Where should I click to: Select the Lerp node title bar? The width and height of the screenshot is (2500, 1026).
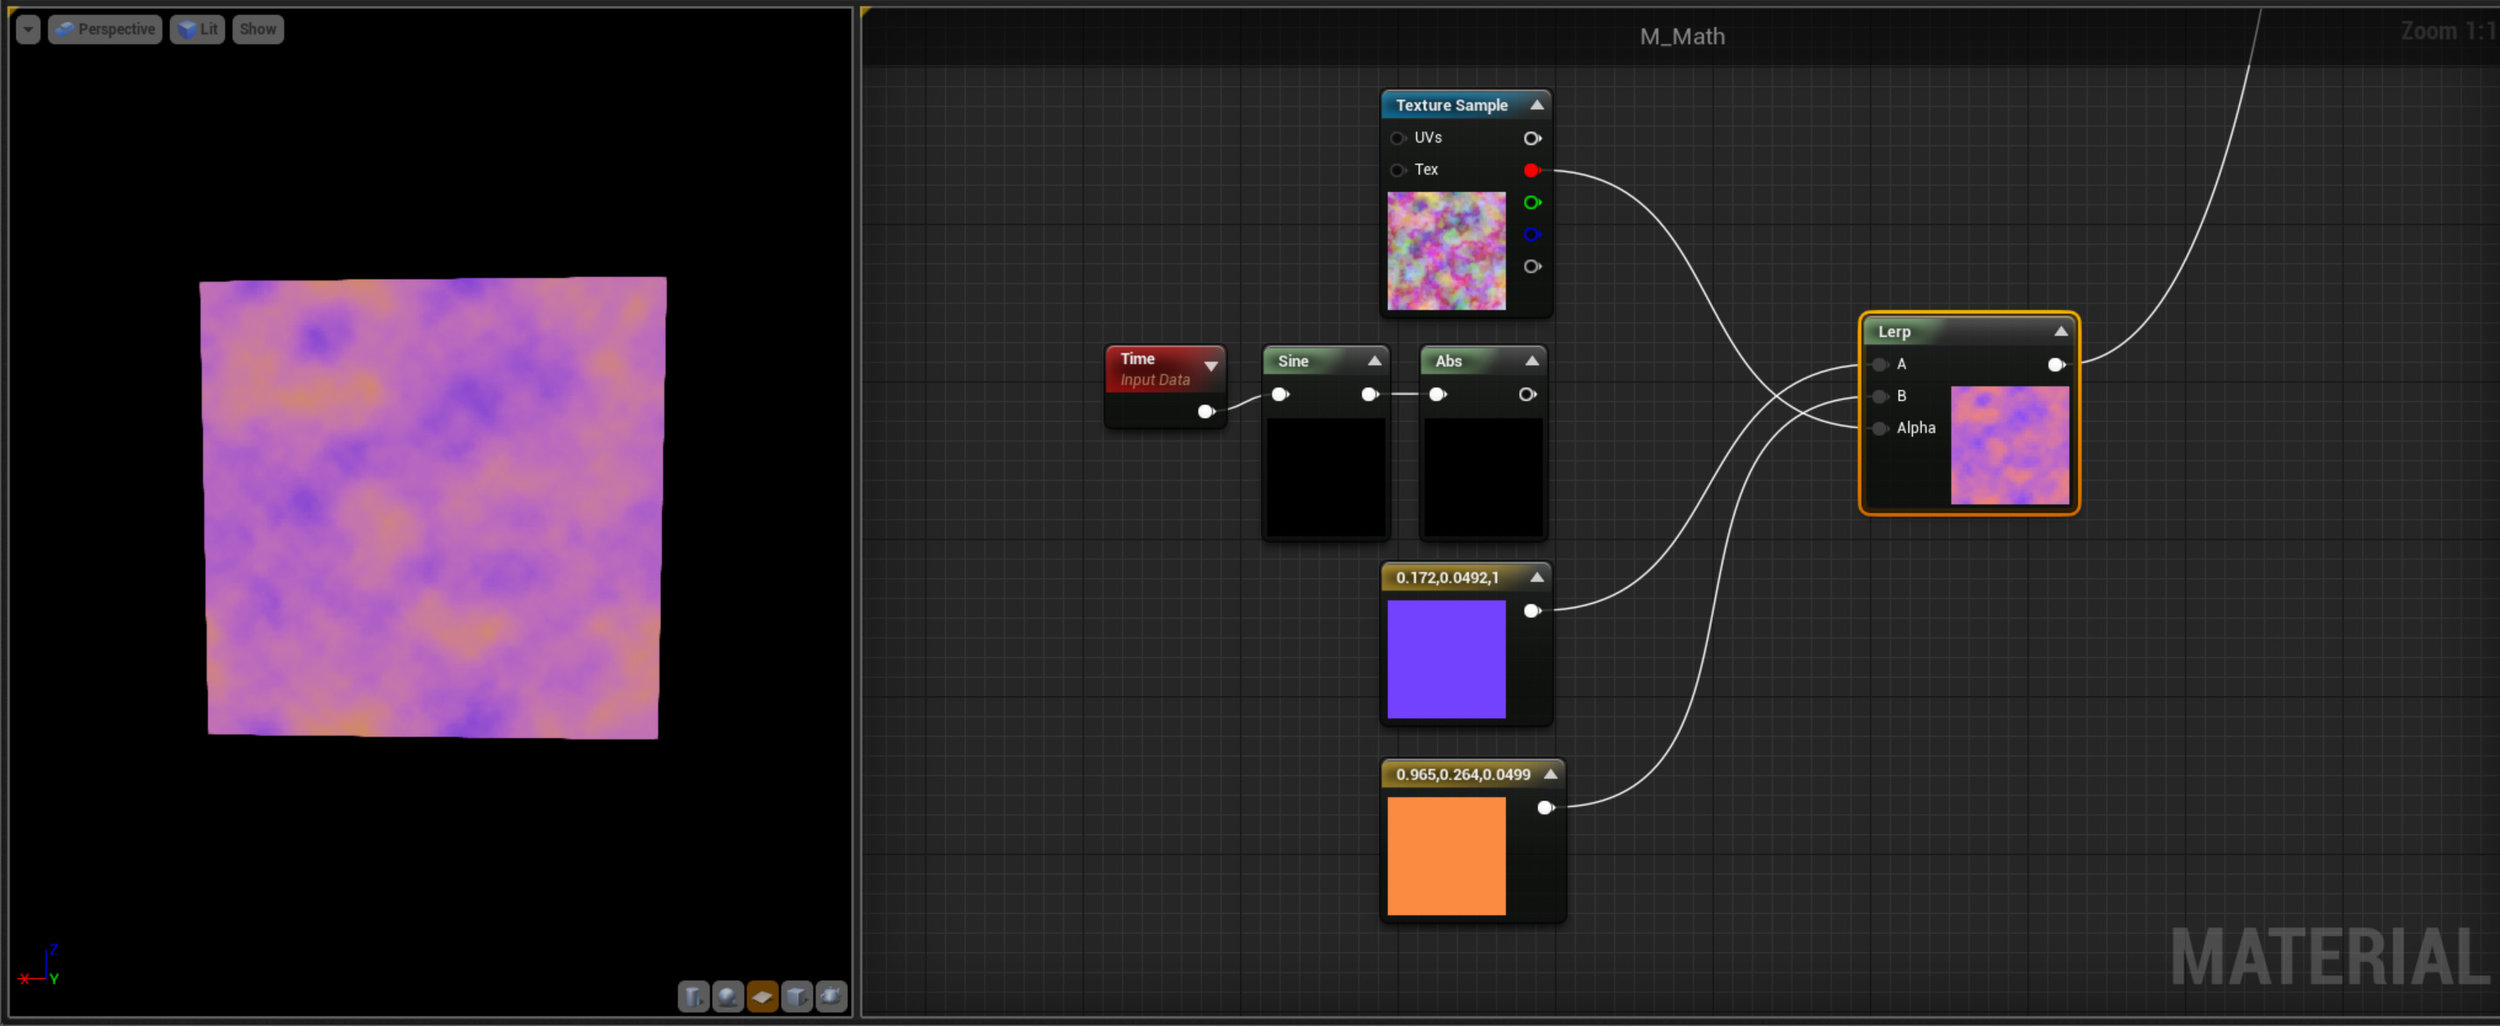click(x=1968, y=331)
